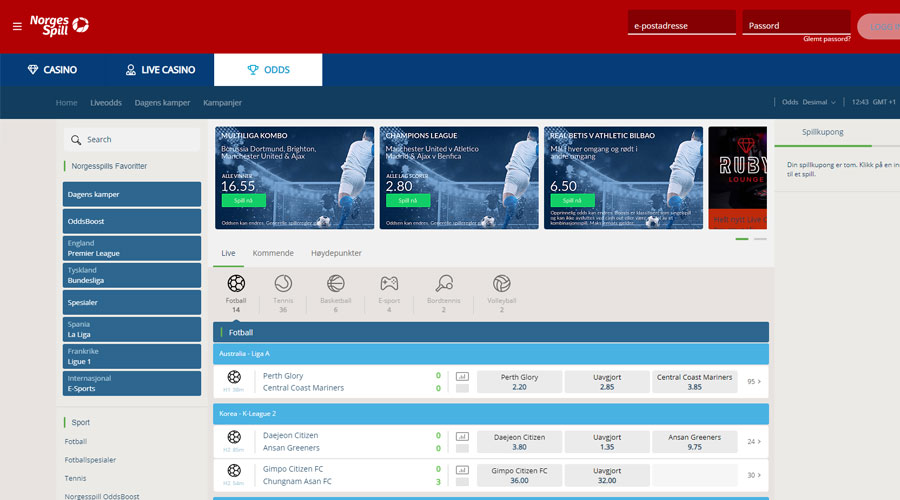Image resolution: width=900 pixels, height=500 pixels.
Task: Click football icon beside Gimpo Citizen FC
Action: pos(234,470)
